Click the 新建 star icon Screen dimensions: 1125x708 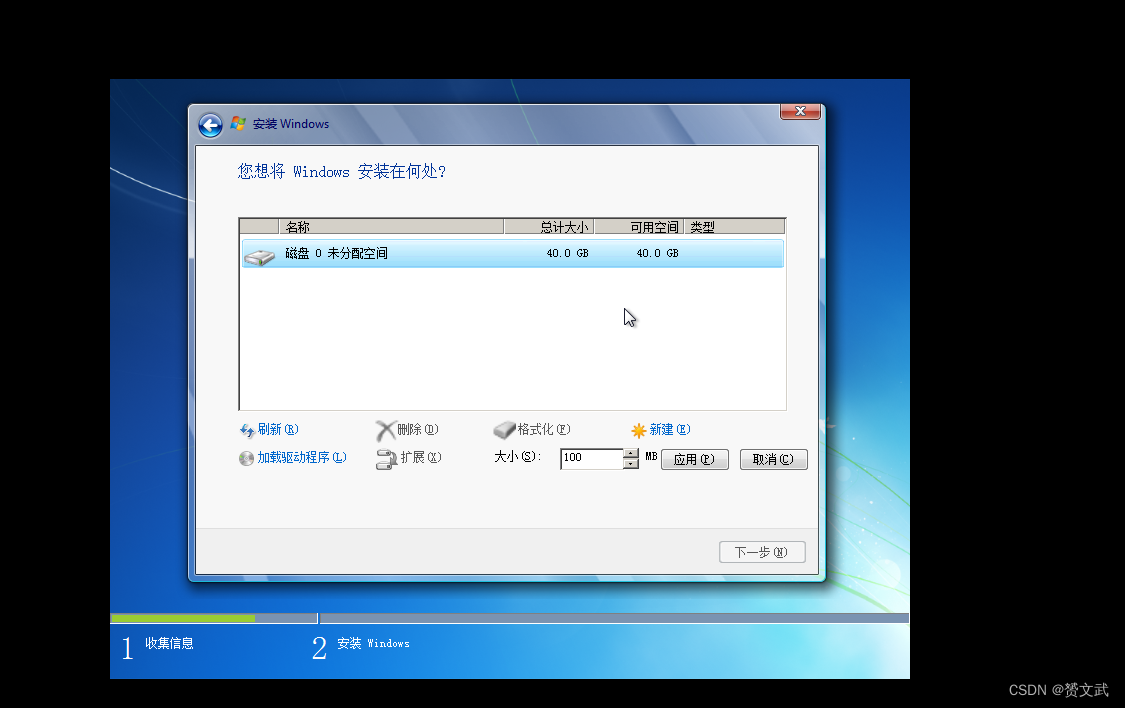click(639, 430)
